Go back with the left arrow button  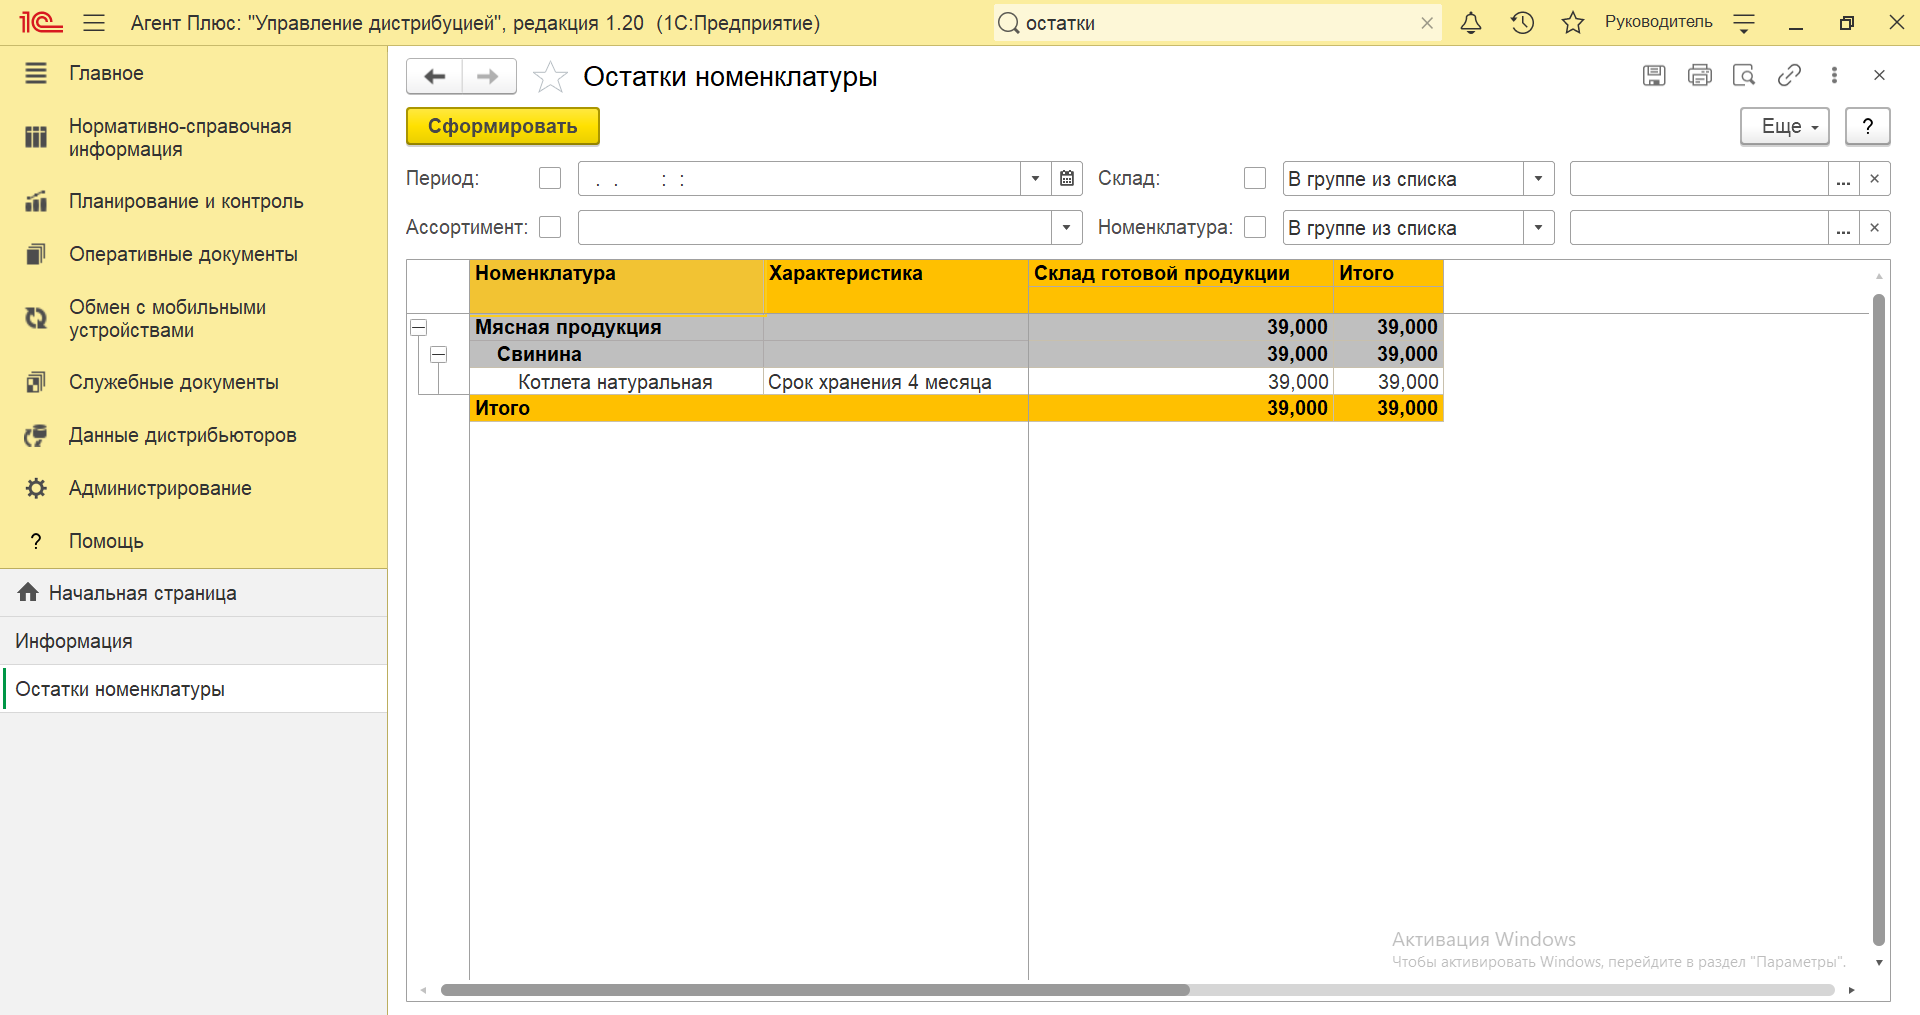click(x=434, y=76)
